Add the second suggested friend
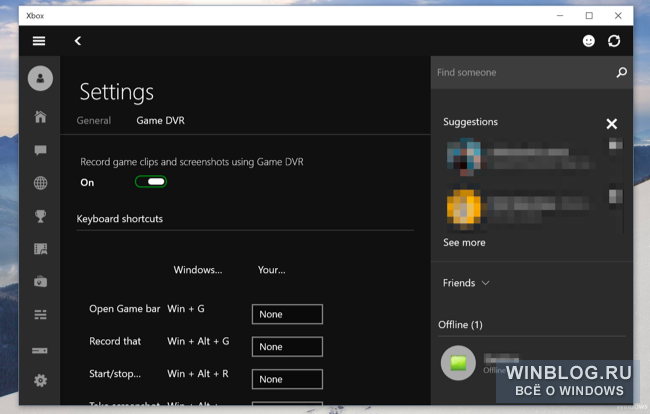 point(616,196)
